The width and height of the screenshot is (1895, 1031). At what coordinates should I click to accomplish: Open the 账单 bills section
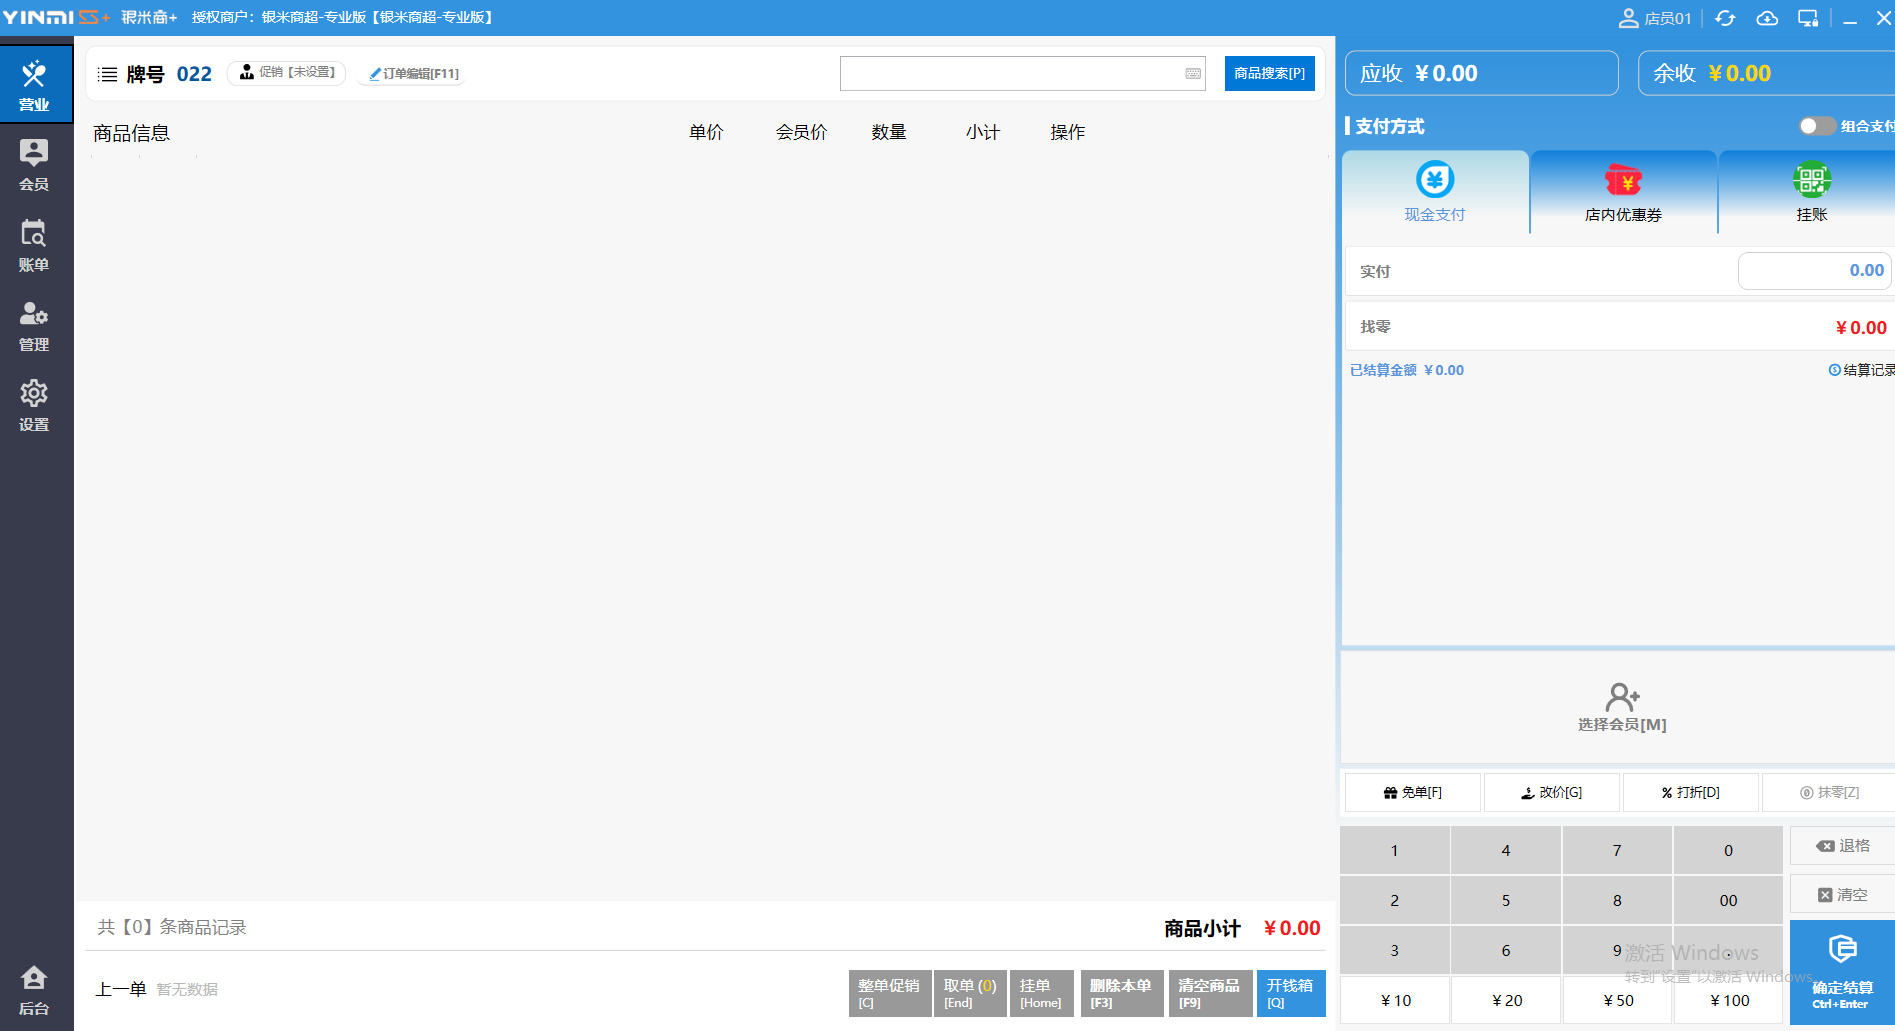tap(34, 245)
